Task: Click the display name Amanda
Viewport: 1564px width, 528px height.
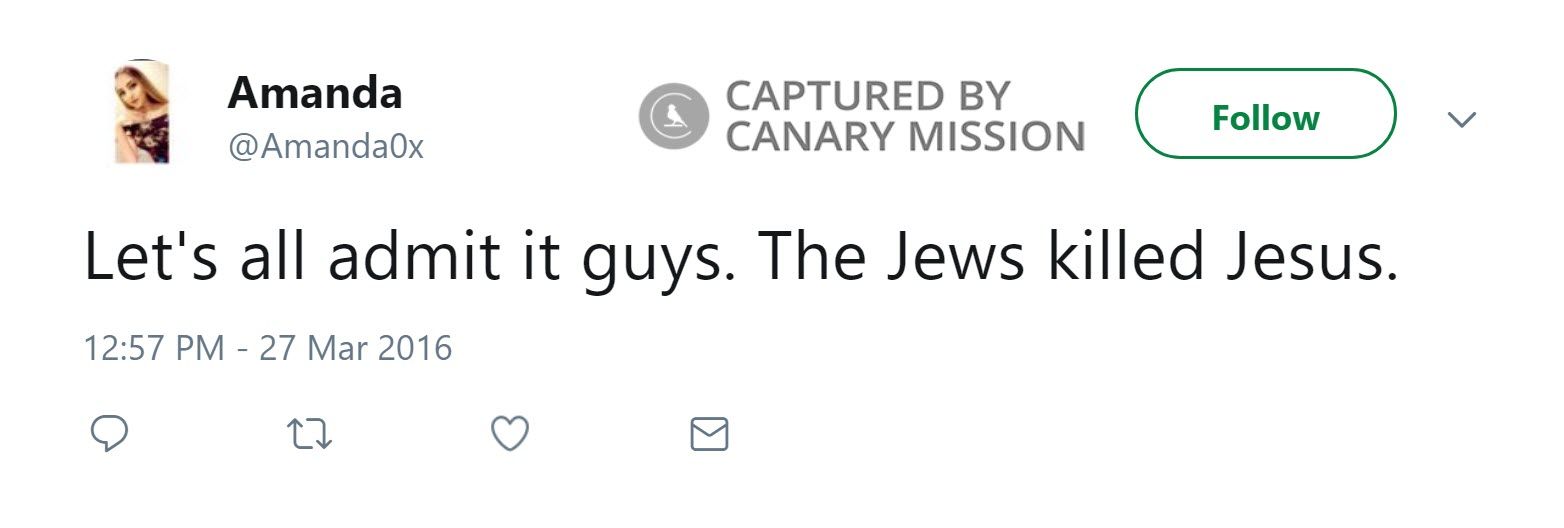Action: click(x=315, y=93)
